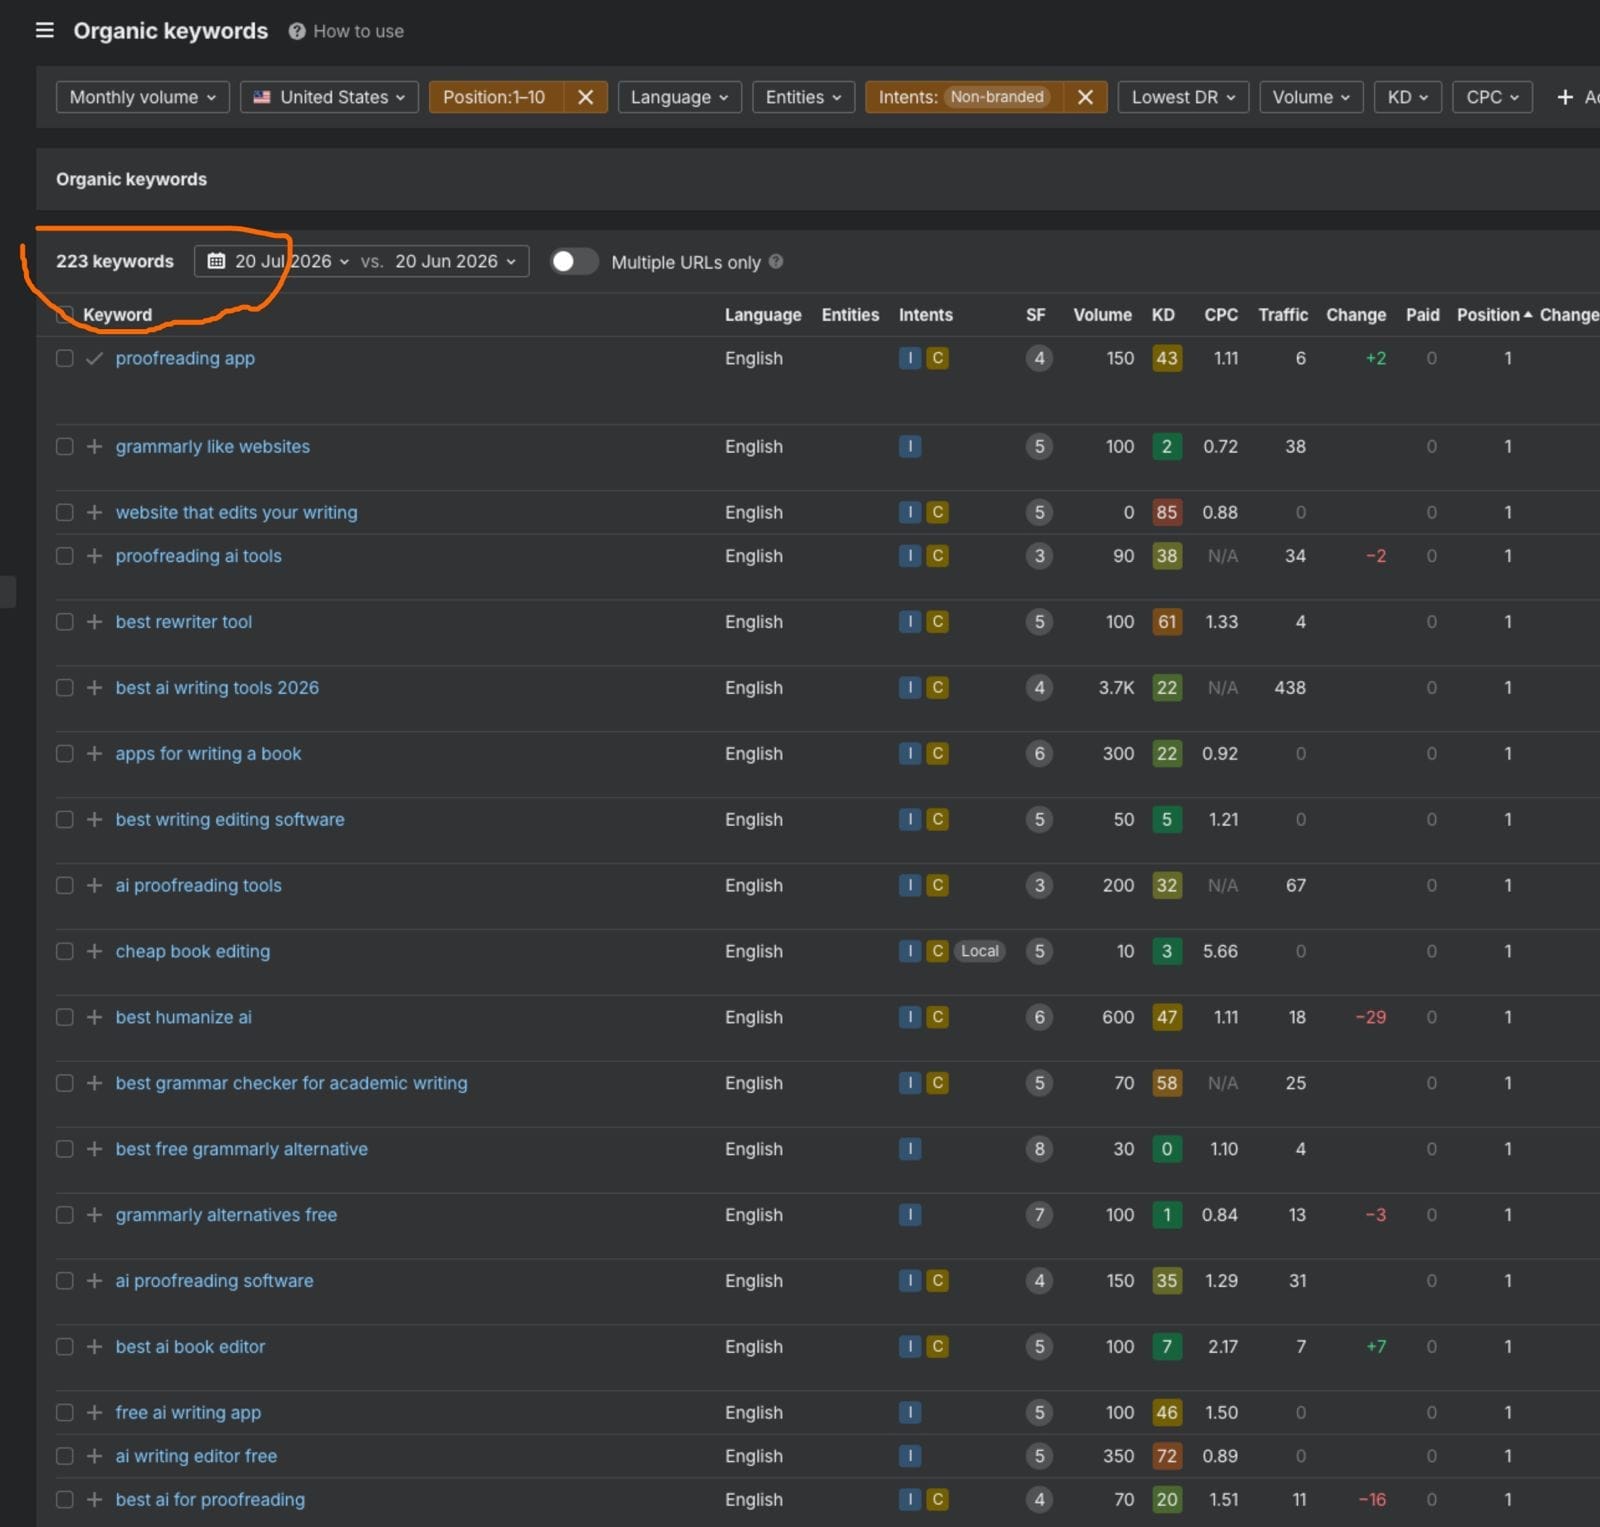Viewport: 1600px width, 1527px height.
Task: Click the KD 85 badge for website that edits your writing
Action: [x=1166, y=512]
